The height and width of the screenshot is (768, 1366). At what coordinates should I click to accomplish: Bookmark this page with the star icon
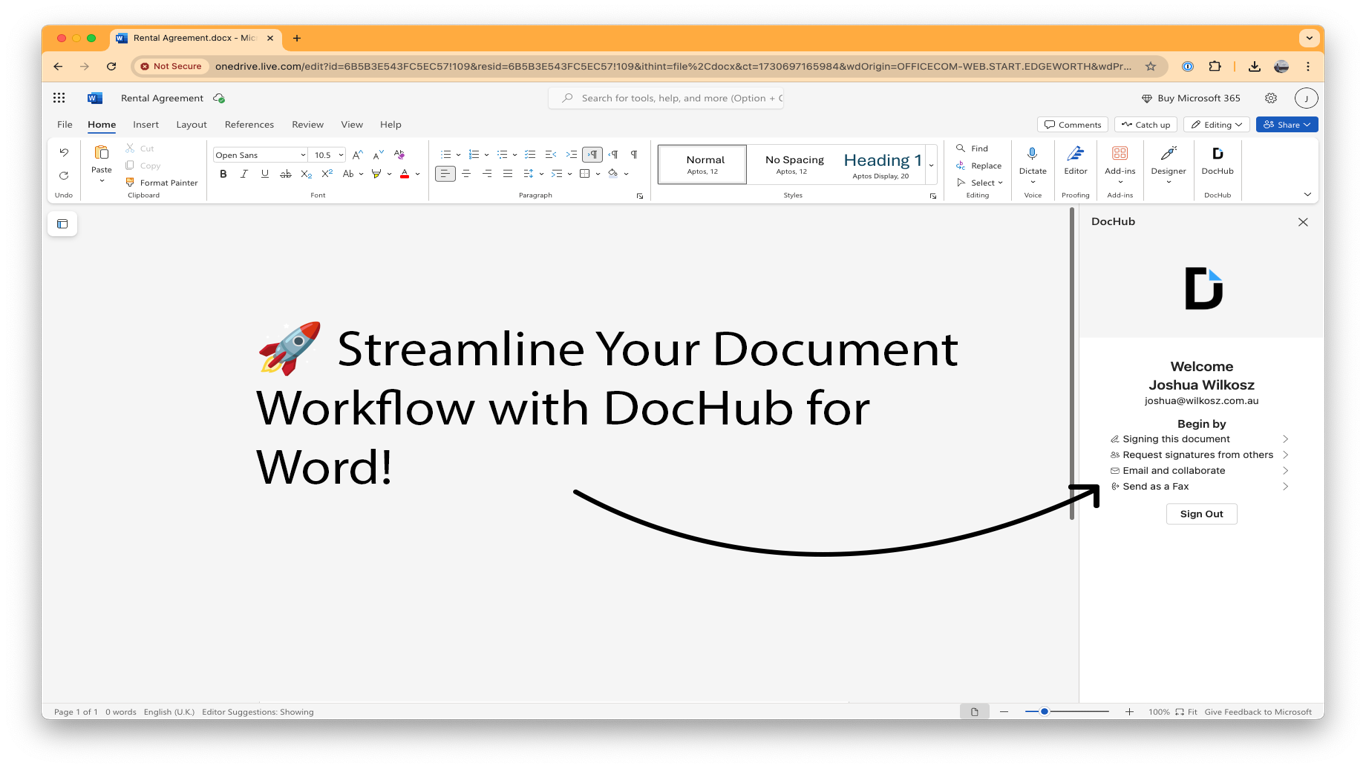click(1151, 66)
